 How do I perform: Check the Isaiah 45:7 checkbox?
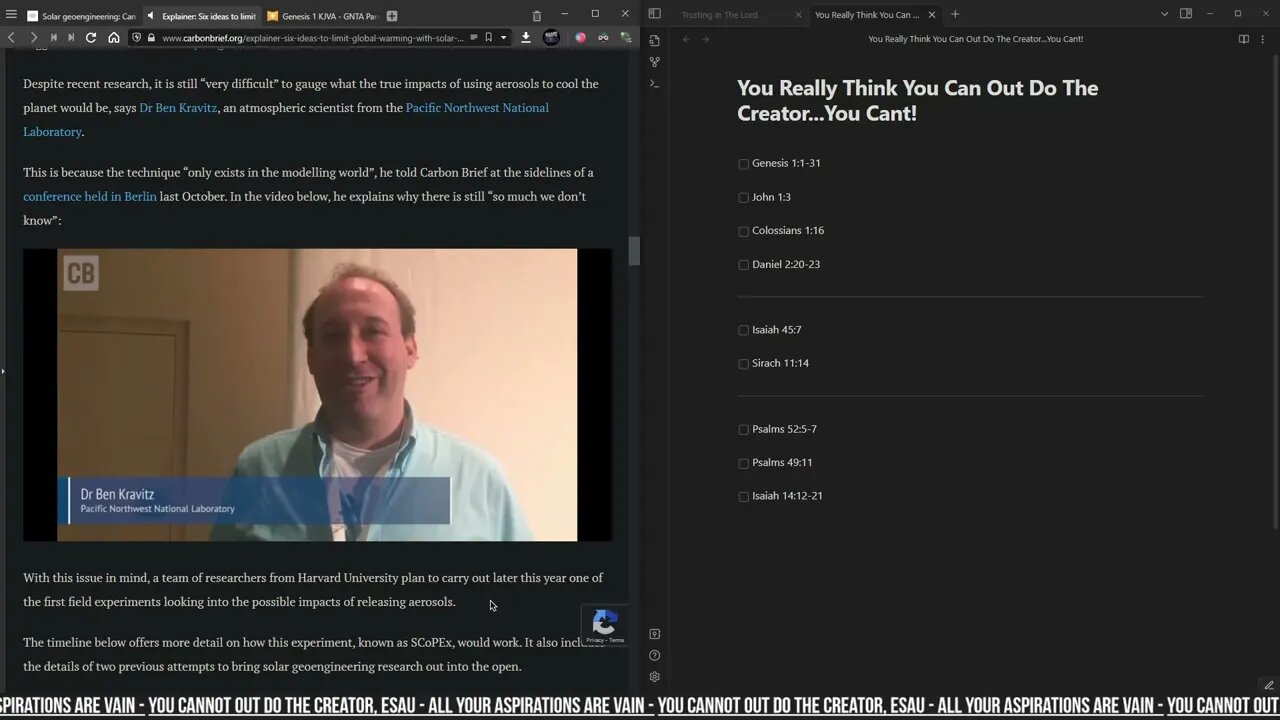(x=743, y=330)
